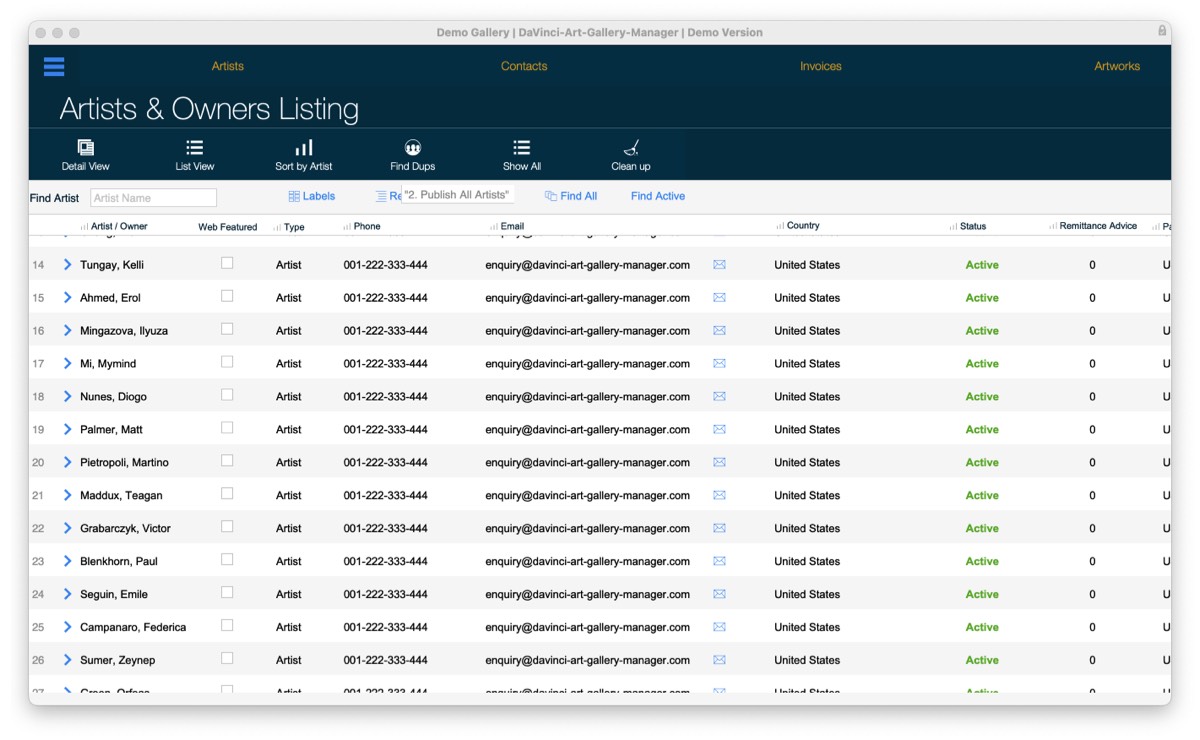Screen dimensions: 1200x740
Task: Enable Web Featured for Nunes, Diogo
Action: tap(227, 395)
